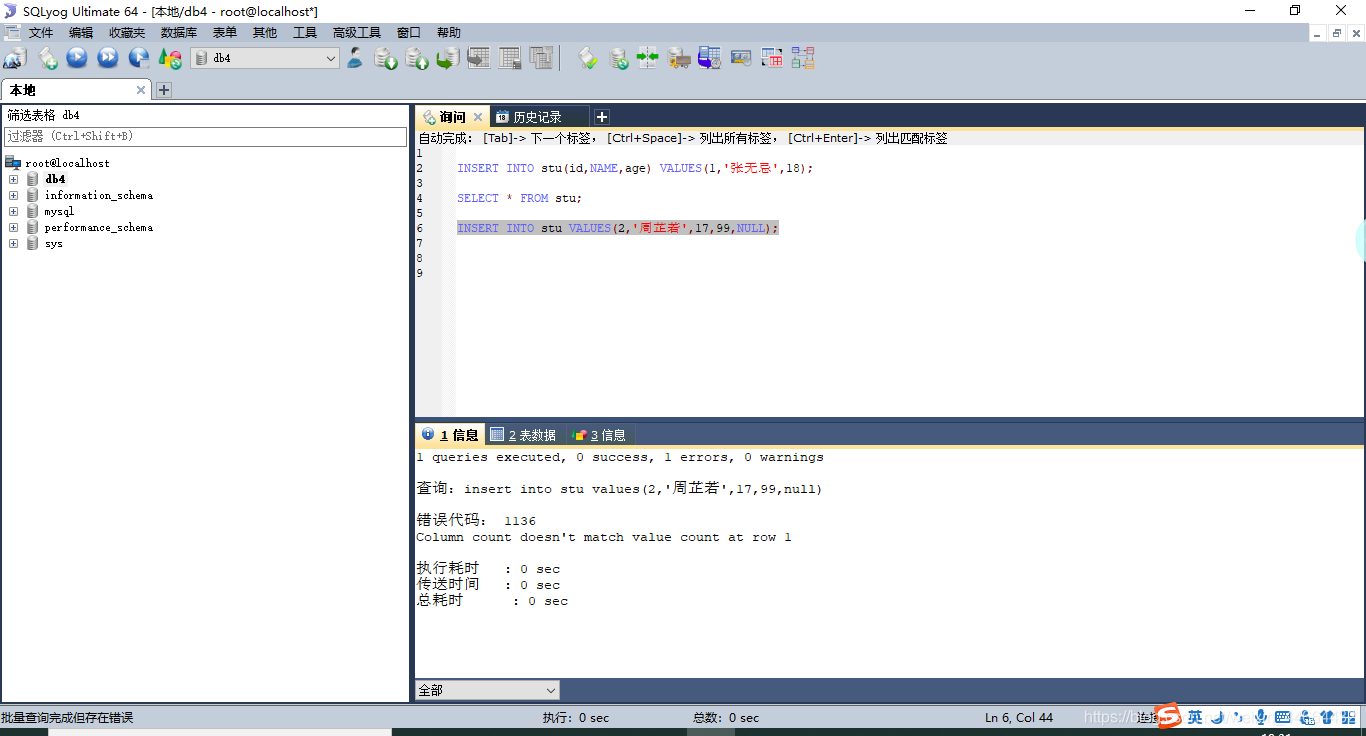Click database icon with green down arrow
Screen dimensions: 1366x736
click(x=386, y=58)
